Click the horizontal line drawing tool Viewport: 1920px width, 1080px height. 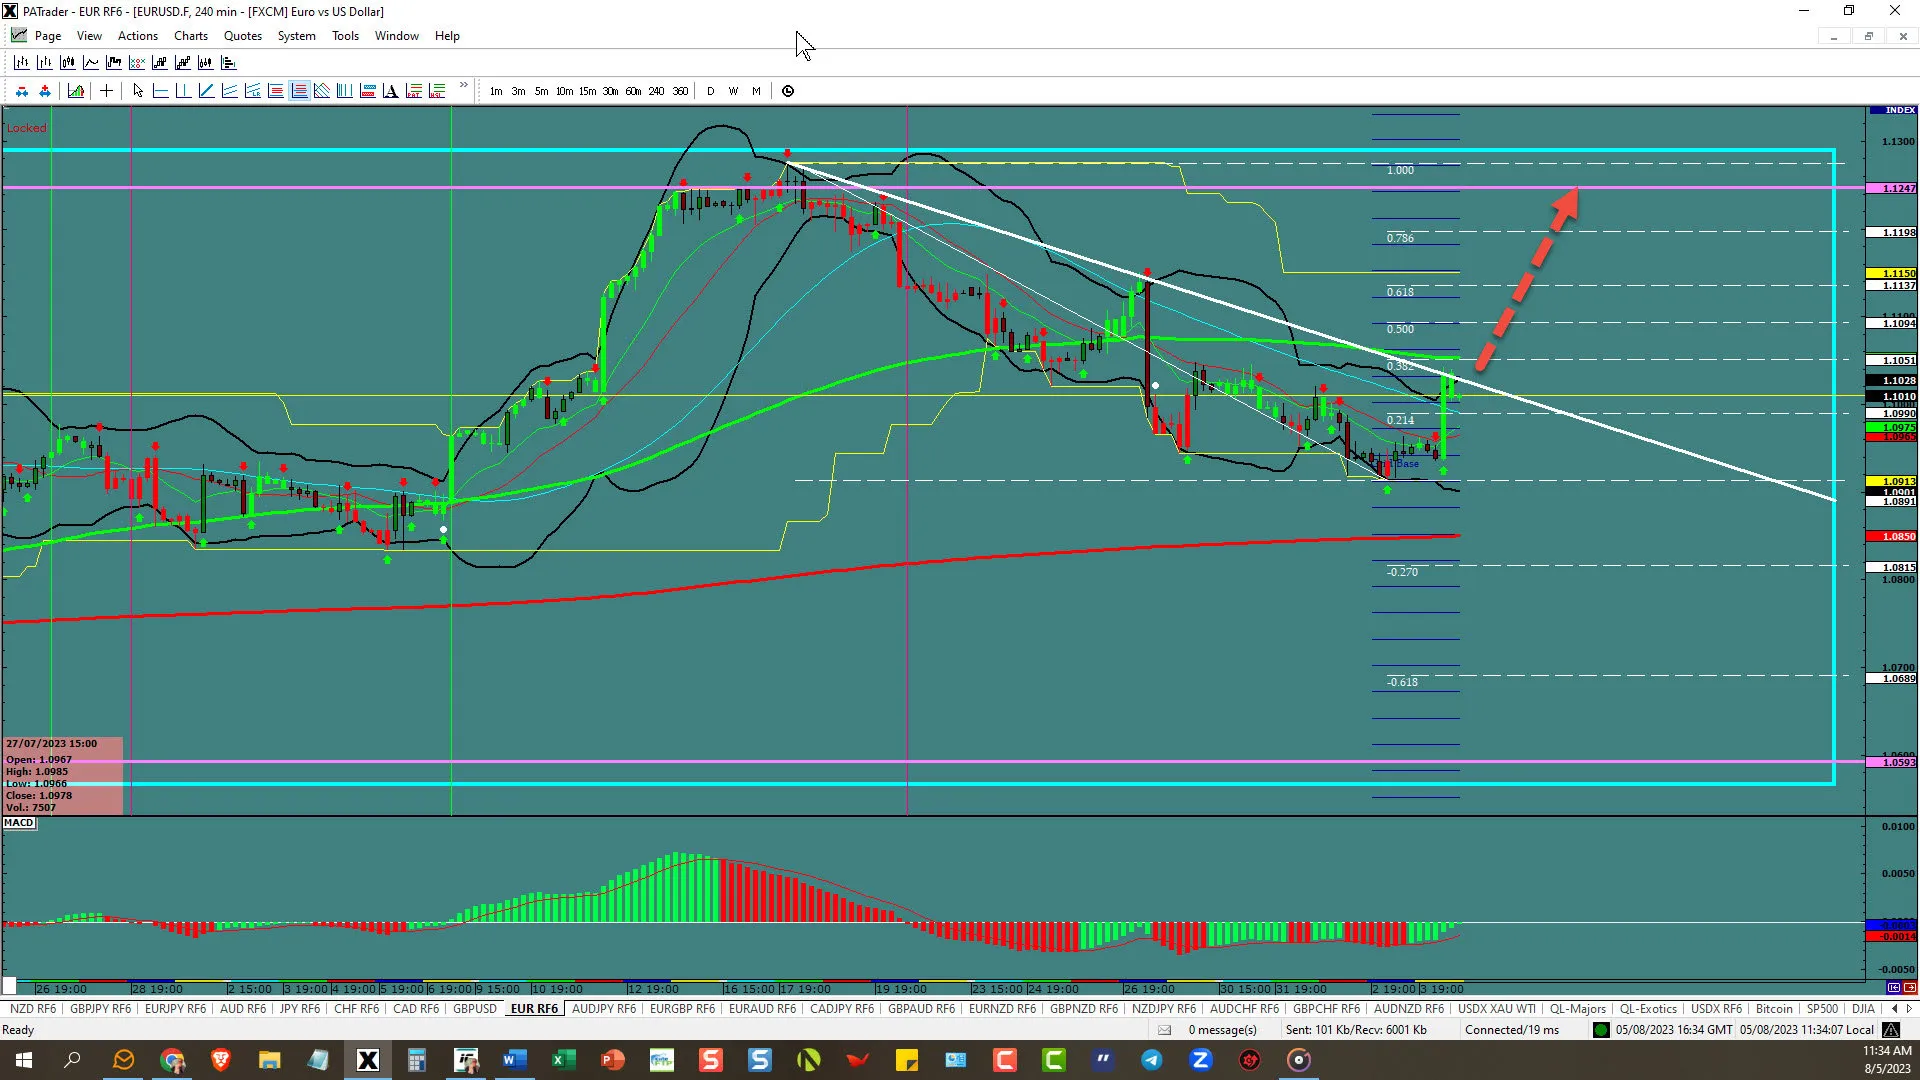160,91
